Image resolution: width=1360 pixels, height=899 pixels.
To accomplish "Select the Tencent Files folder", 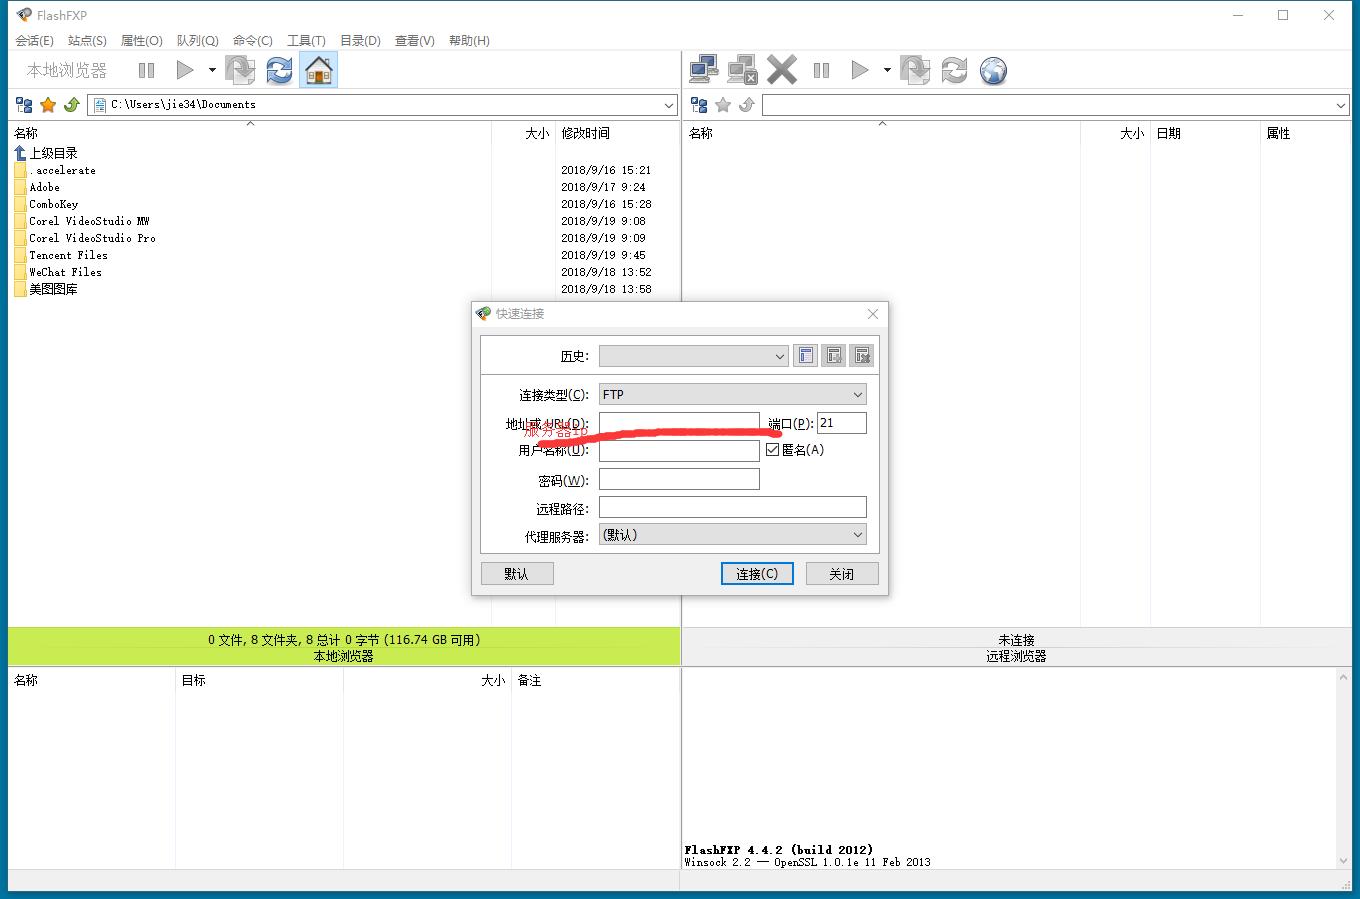I will pos(61,255).
